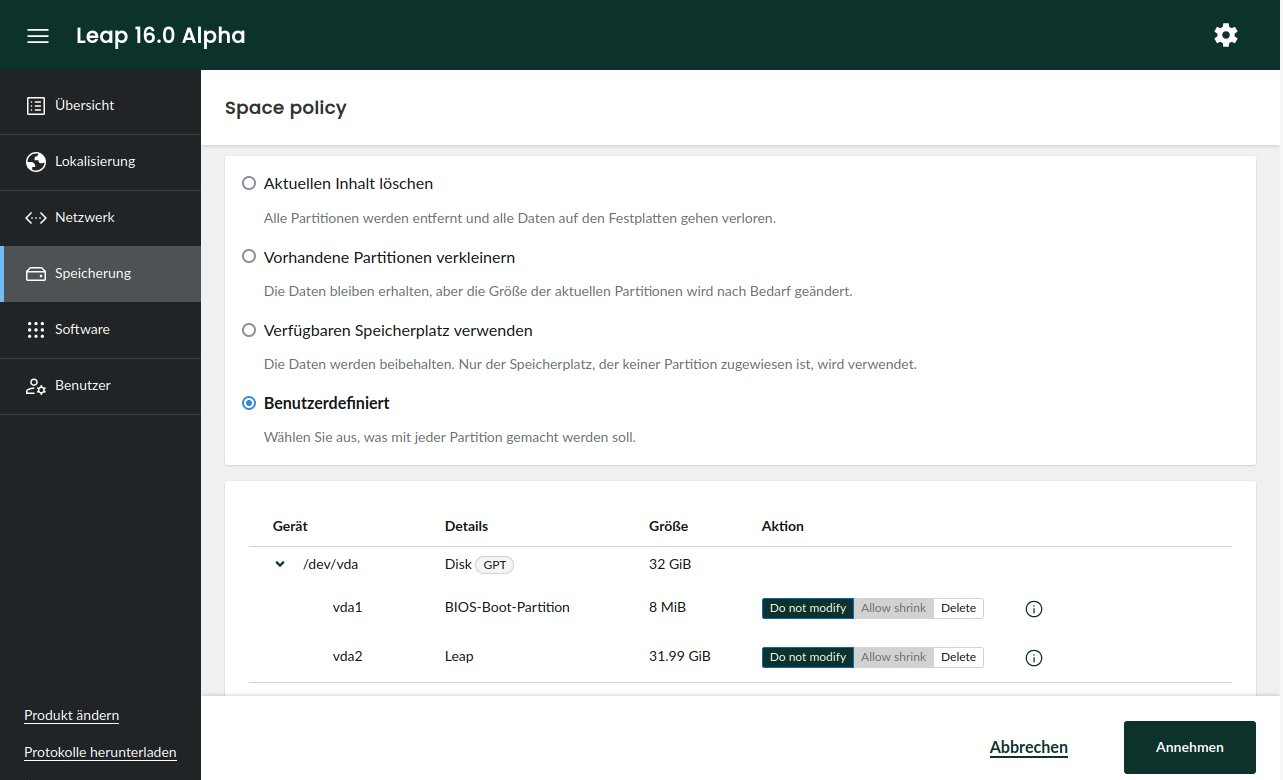1283x780 pixels.
Task: Open the hamburger navigation menu
Action: [x=38, y=36]
